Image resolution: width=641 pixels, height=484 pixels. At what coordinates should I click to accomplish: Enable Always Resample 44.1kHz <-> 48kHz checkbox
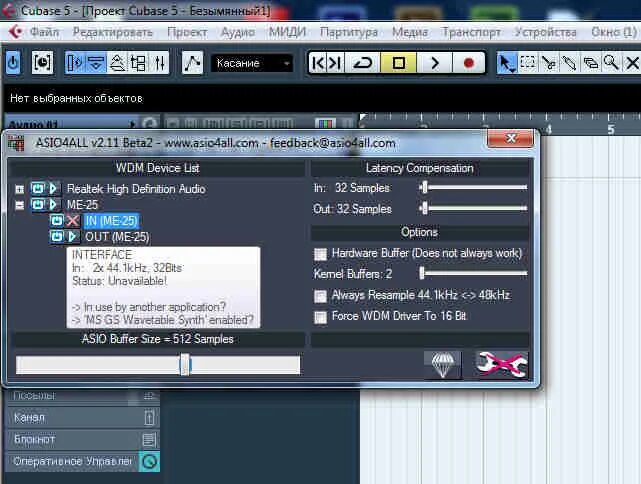click(320, 296)
